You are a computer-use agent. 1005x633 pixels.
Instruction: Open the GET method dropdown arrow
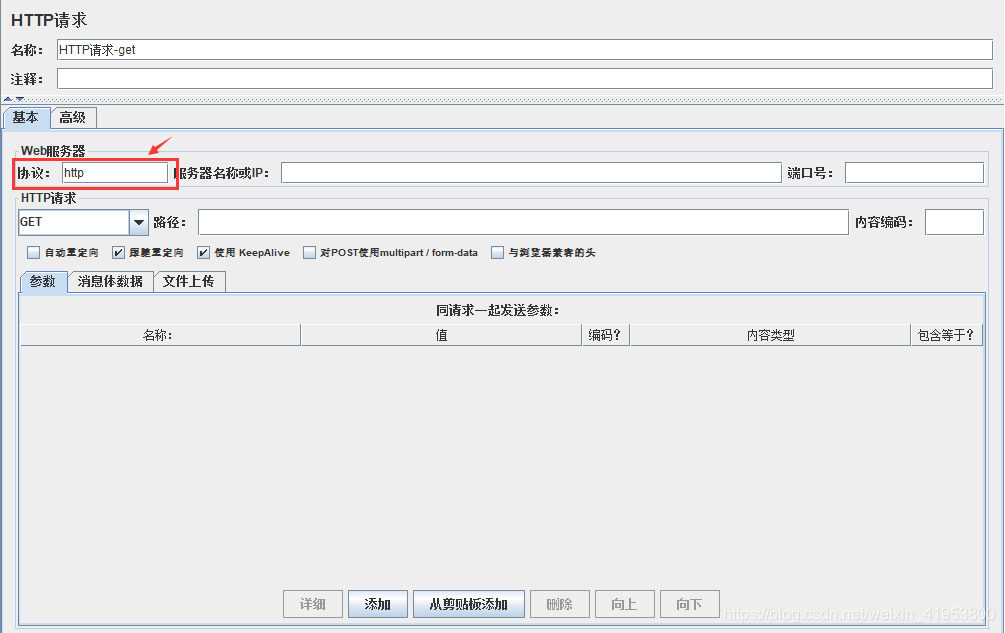(138, 222)
